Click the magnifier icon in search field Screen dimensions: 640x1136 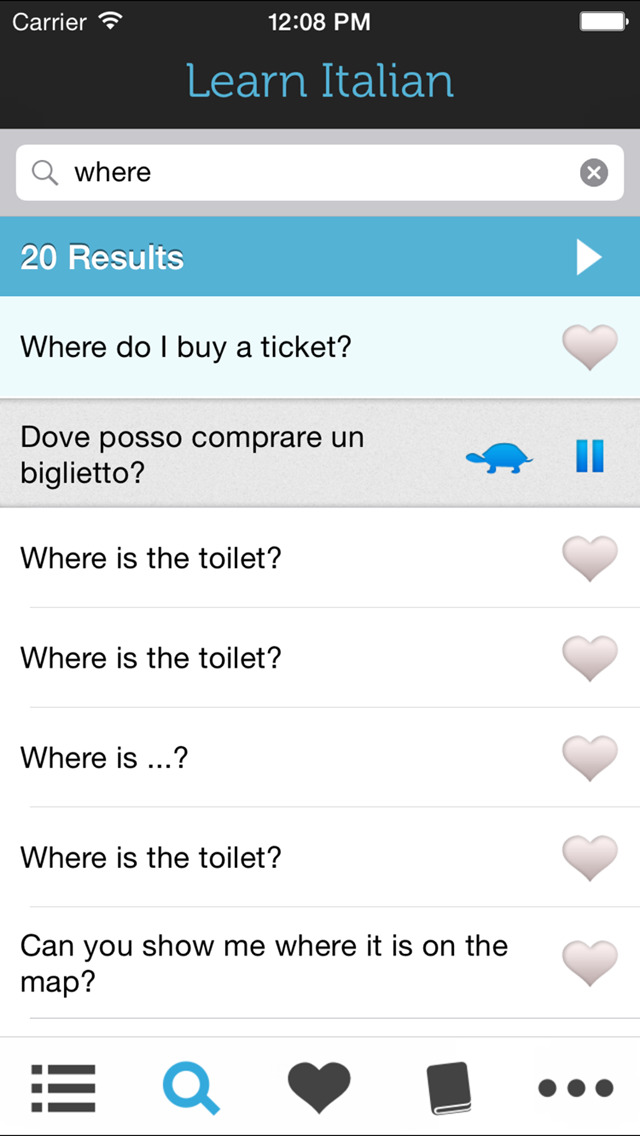click(45, 173)
